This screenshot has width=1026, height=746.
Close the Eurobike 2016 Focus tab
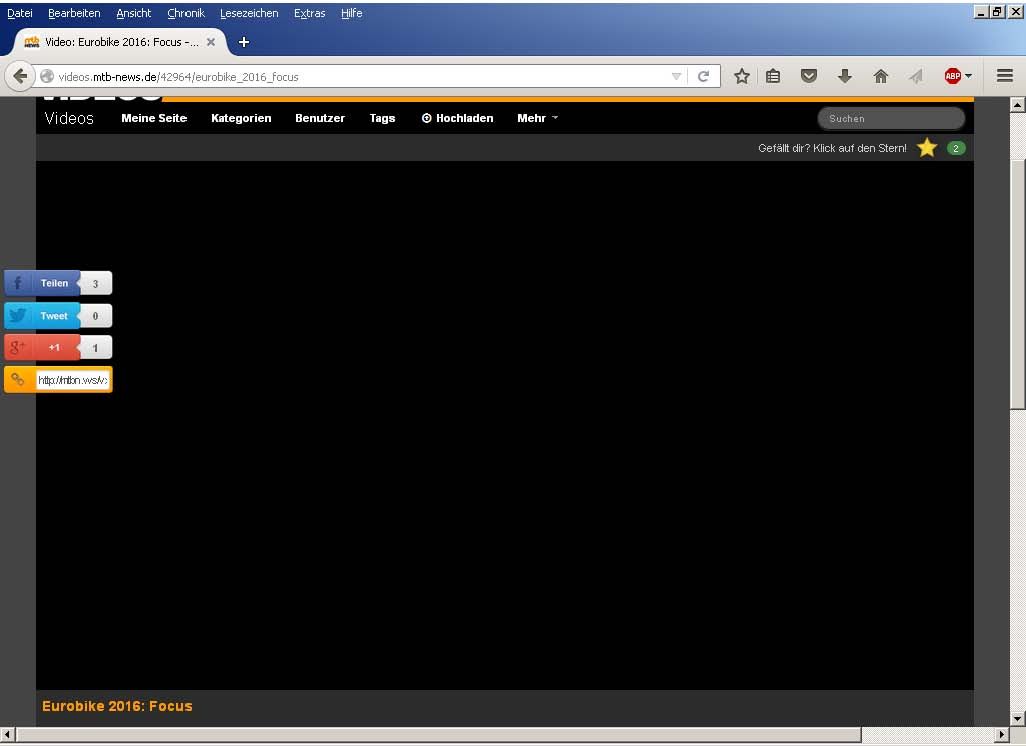[211, 42]
